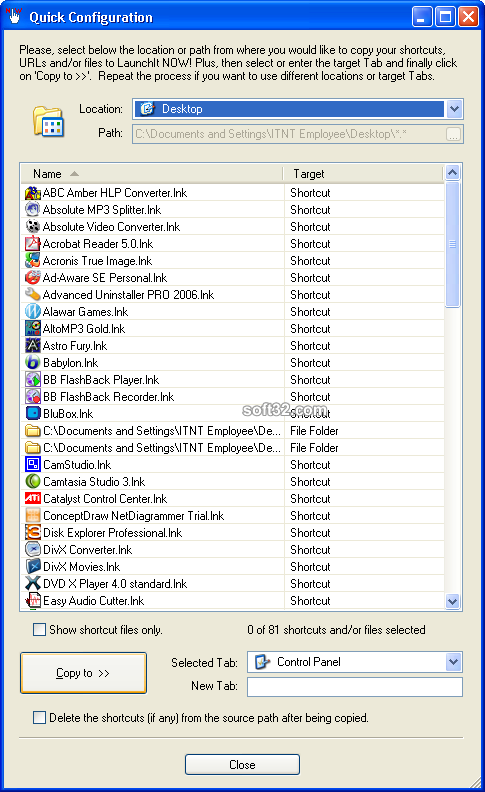Click the AltoMP3 Gold icon
The height and width of the screenshot is (792, 485).
(33, 329)
